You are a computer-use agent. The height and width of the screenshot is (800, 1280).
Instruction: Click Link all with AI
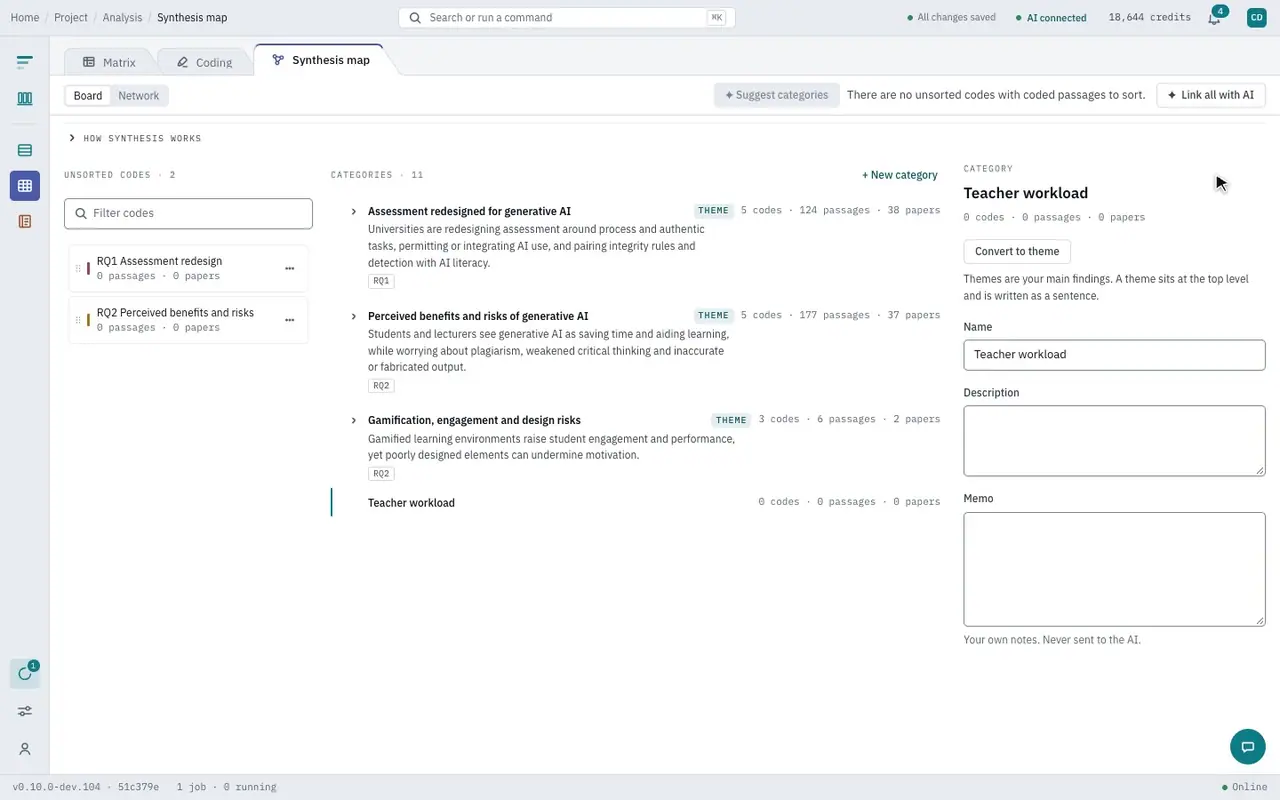[x=1211, y=95]
